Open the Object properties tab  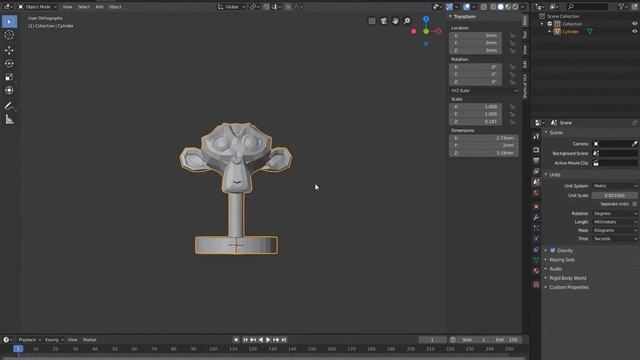(536, 207)
